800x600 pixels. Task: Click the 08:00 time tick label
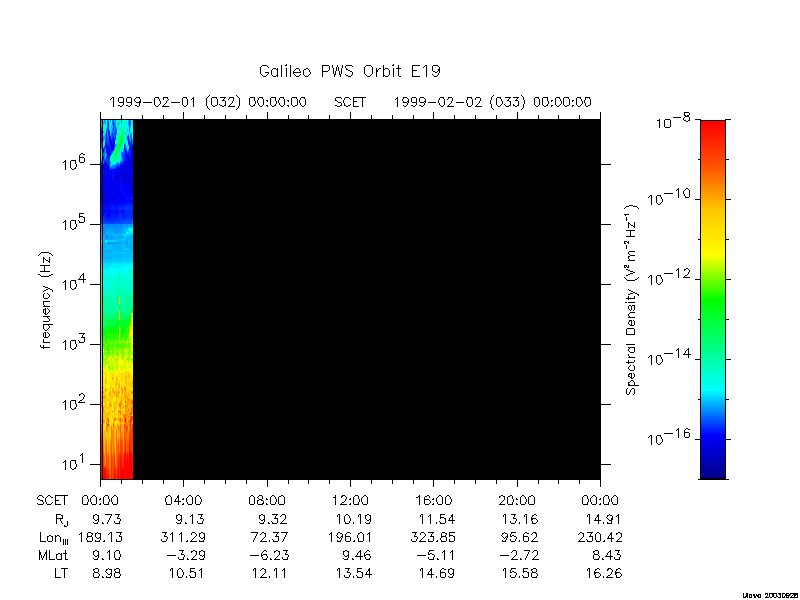267,501
